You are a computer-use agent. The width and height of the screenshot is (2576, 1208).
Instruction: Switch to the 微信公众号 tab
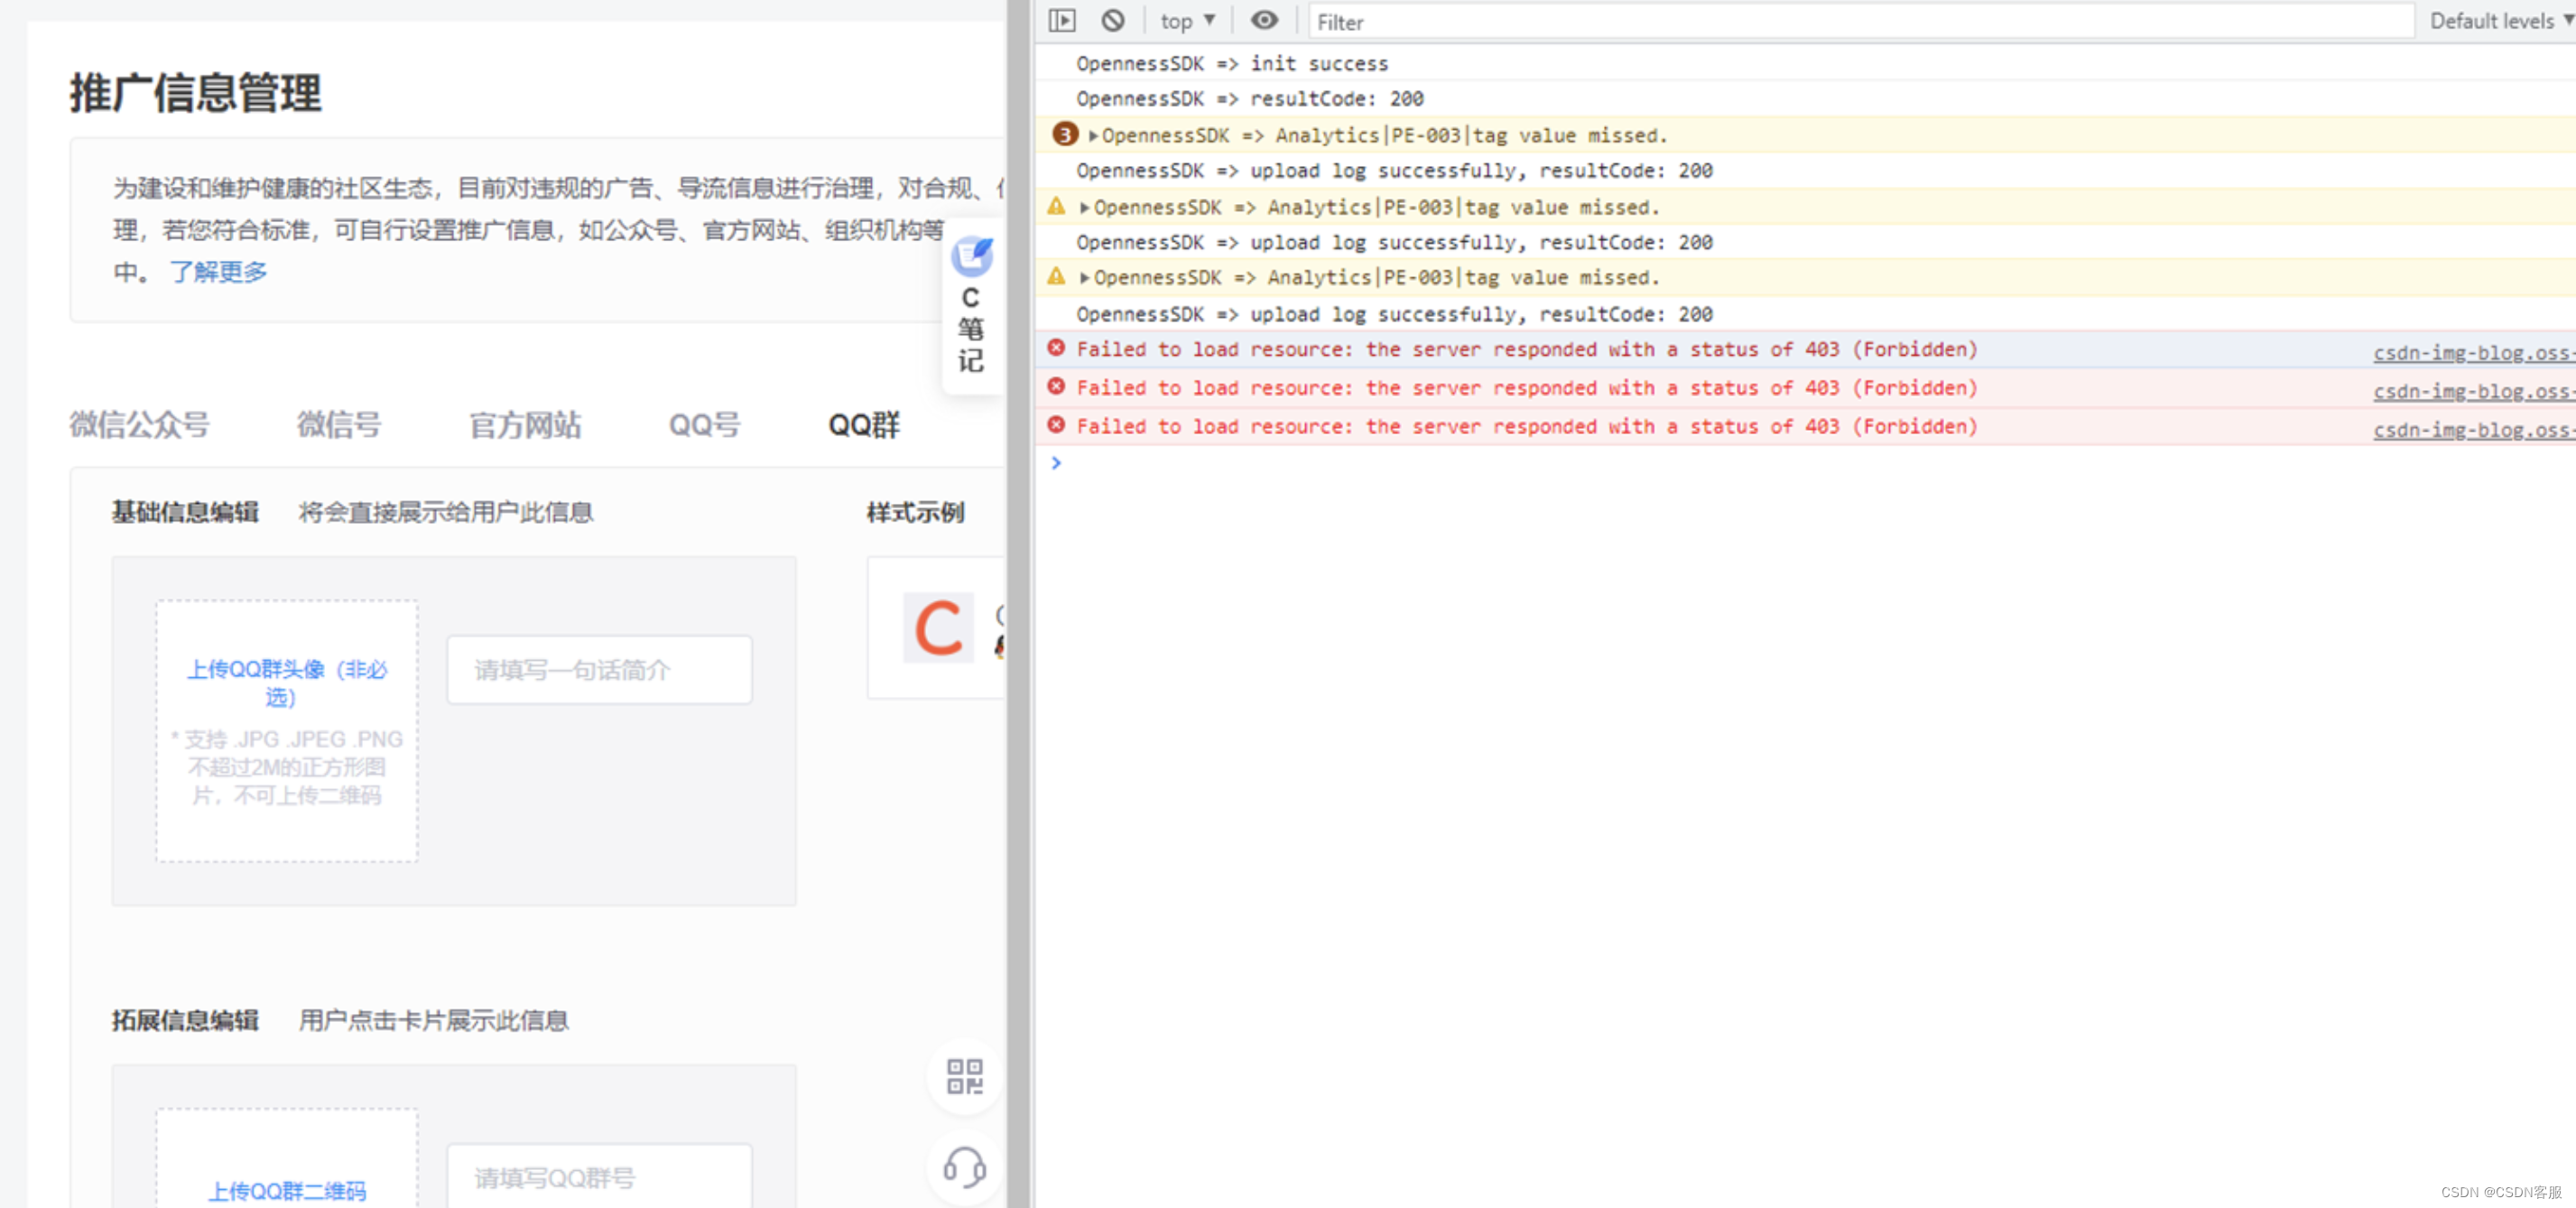tap(139, 425)
